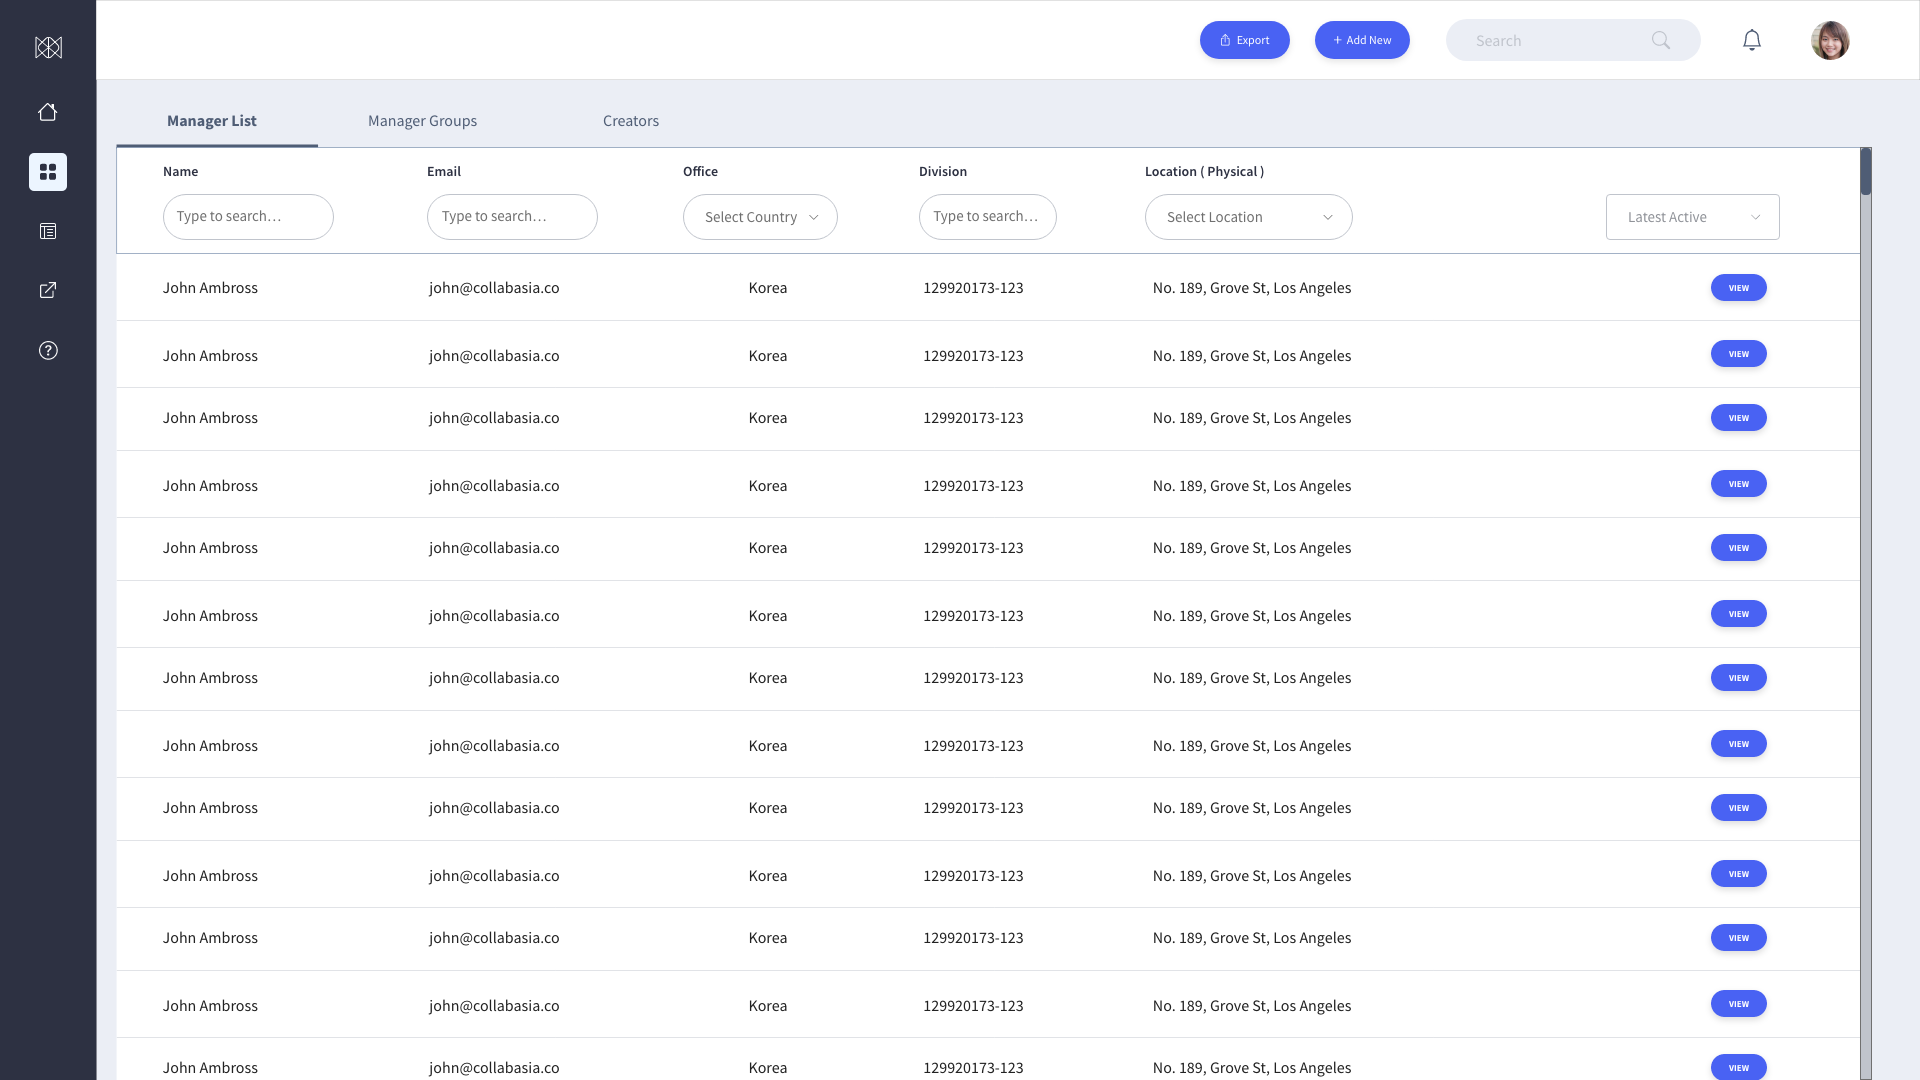
Task: Expand the Select Country dropdown
Action: 760,217
